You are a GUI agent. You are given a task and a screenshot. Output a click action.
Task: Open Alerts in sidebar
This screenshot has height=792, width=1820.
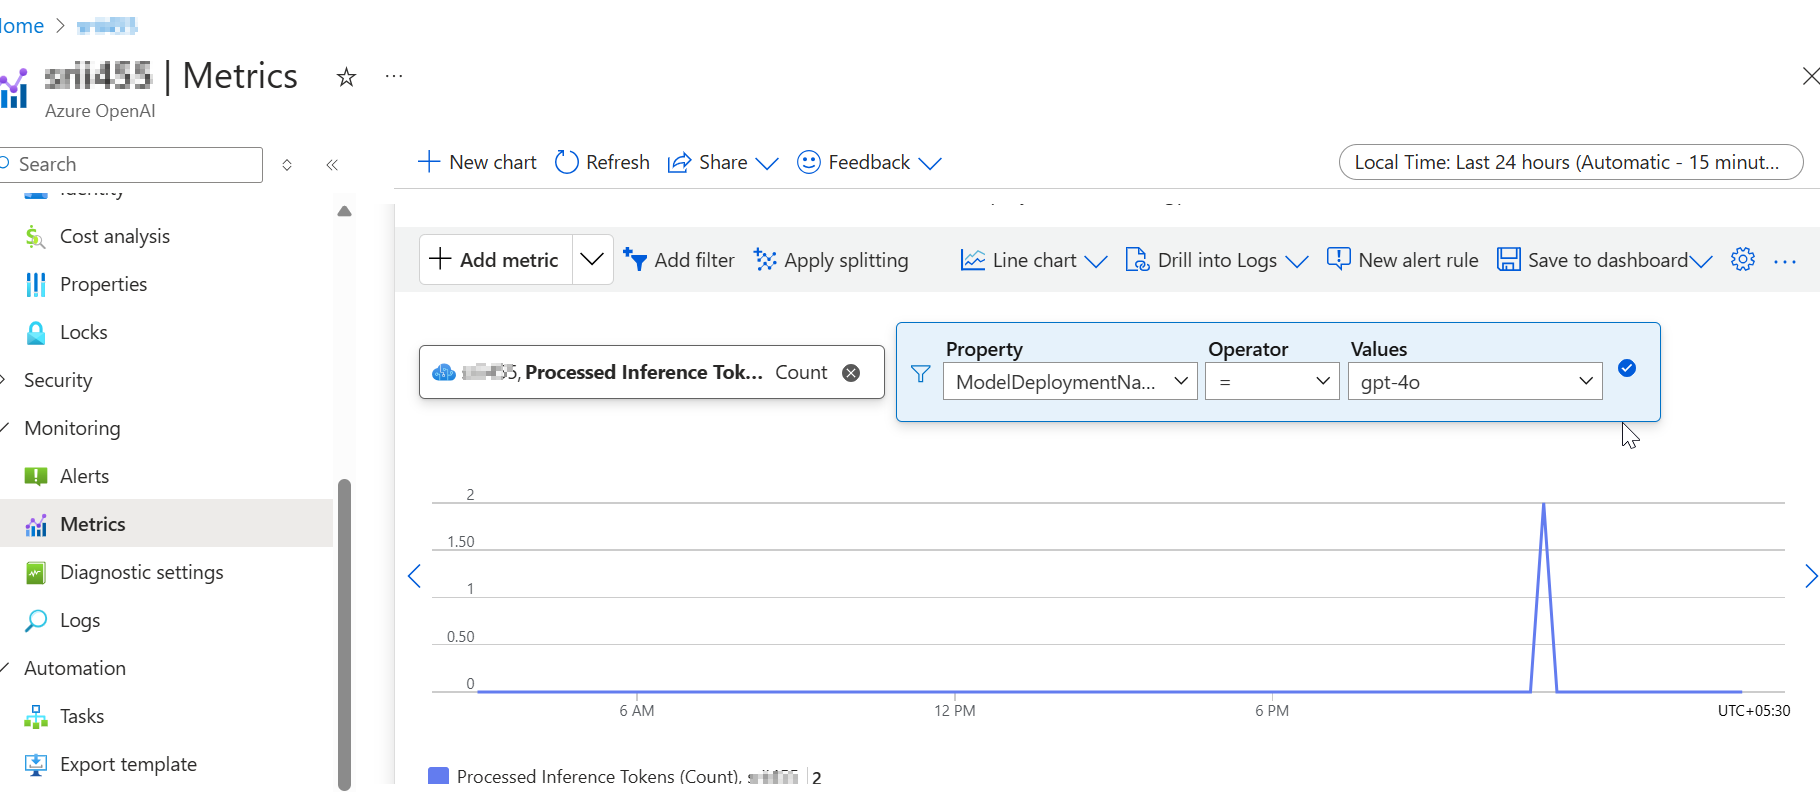point(84,476)
